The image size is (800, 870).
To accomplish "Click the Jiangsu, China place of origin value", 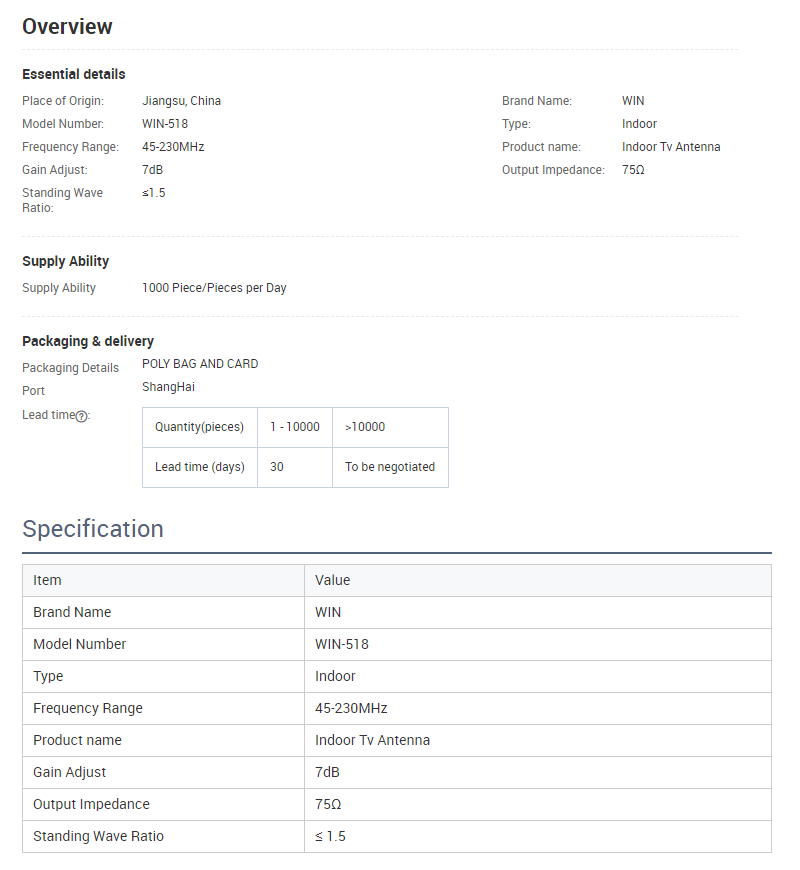I will (181, 101).
